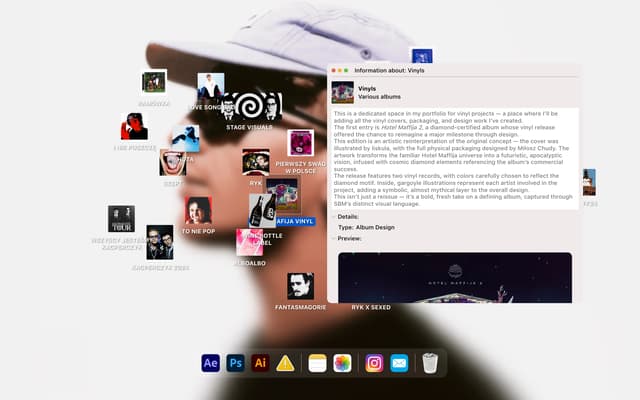The width and height of the screenshot is (640, 400).
Task: Select the blue icon above the info window
Action: coord(422,56)
